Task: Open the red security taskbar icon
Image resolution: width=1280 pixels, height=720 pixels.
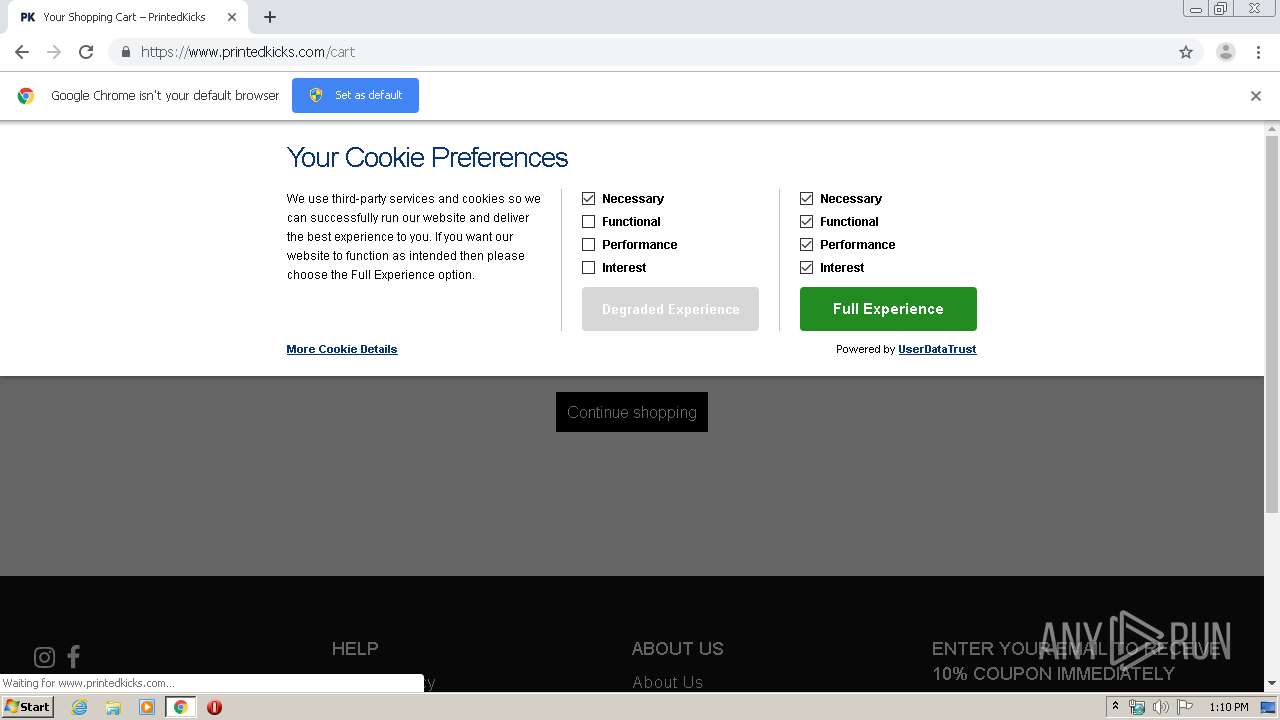Action: (214, 707)
